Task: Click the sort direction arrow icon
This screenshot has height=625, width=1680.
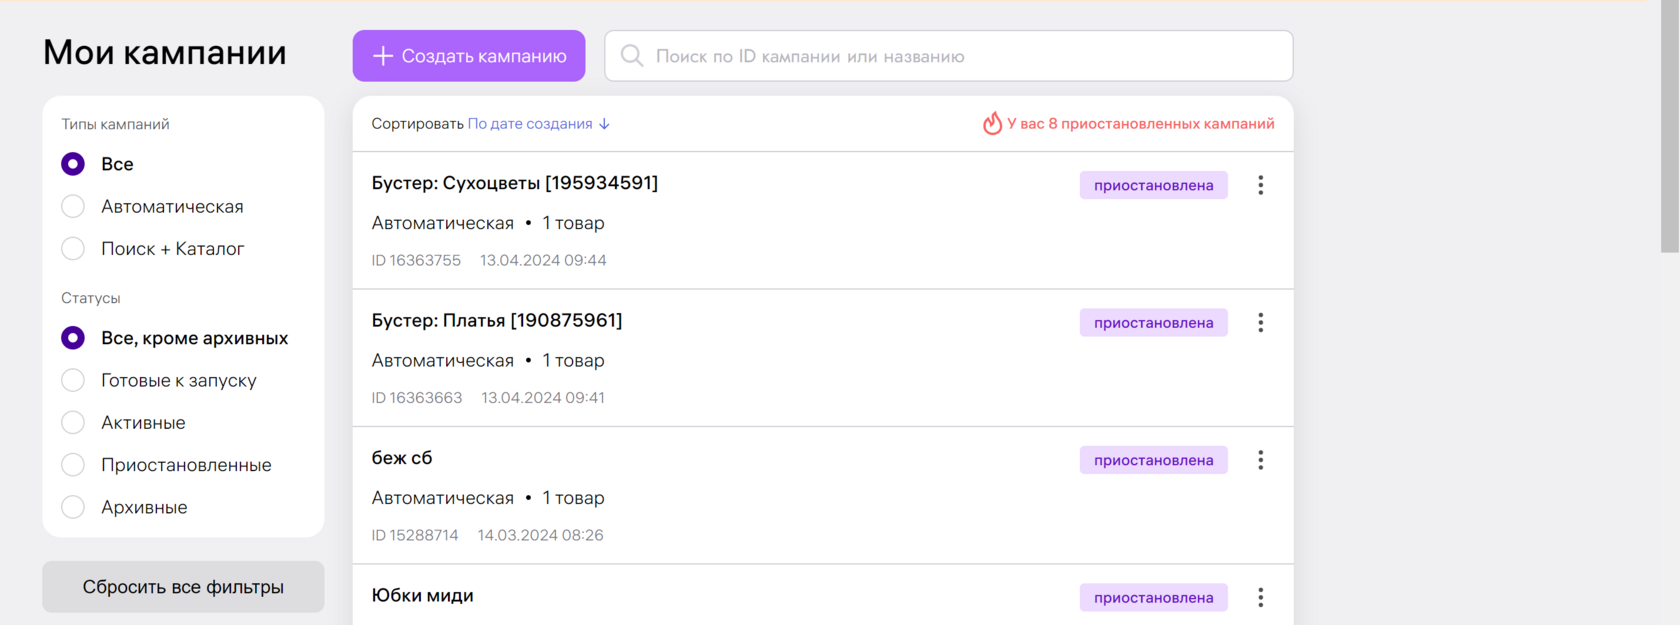Action: point(604,124)
